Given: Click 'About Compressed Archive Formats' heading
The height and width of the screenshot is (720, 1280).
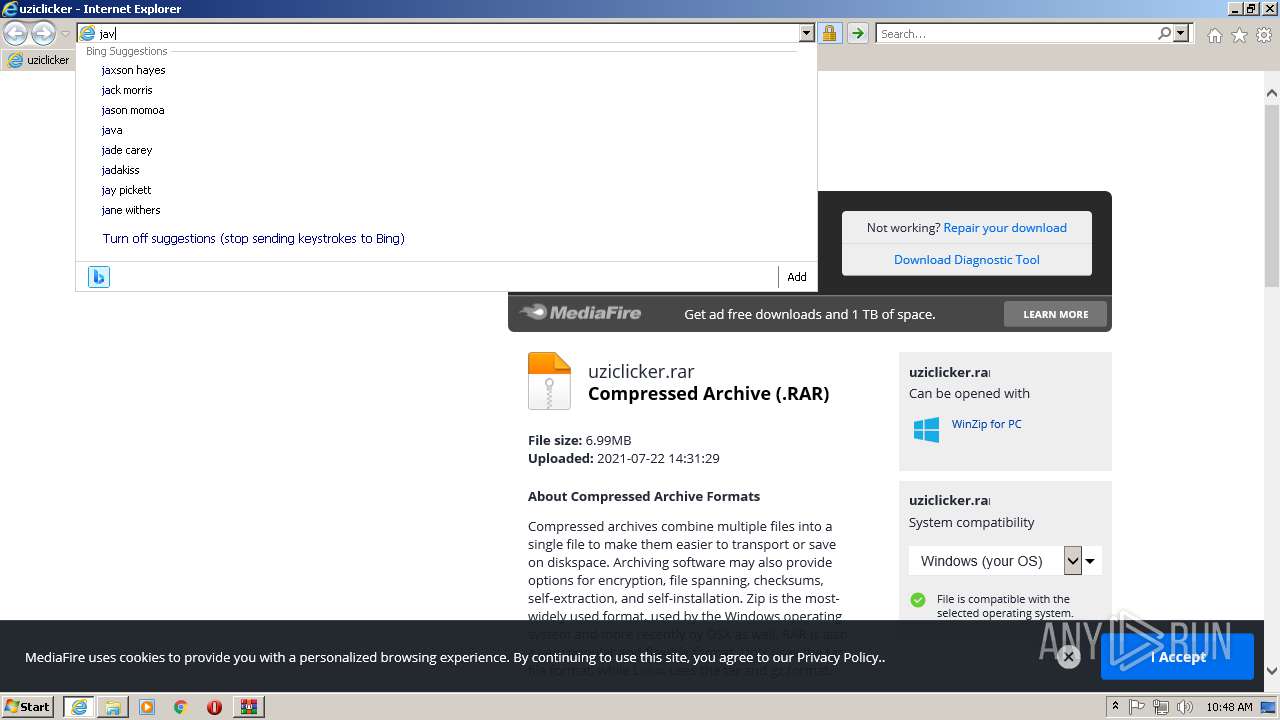Looking at the screenshot, I should click(x=644, y=496).
